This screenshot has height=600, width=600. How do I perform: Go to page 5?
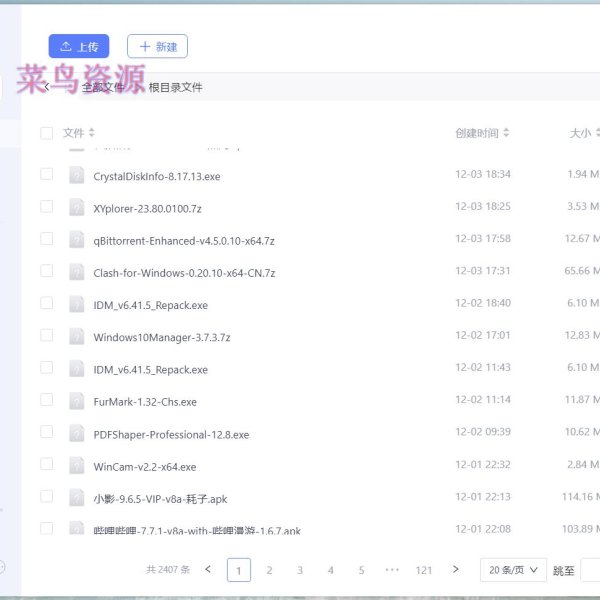coord(361,570)
